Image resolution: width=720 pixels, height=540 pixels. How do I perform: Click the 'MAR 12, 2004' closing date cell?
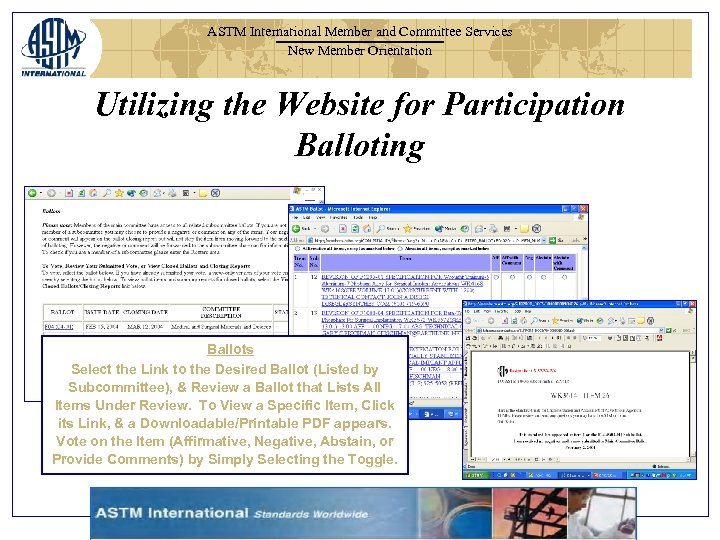click(144, 326)
